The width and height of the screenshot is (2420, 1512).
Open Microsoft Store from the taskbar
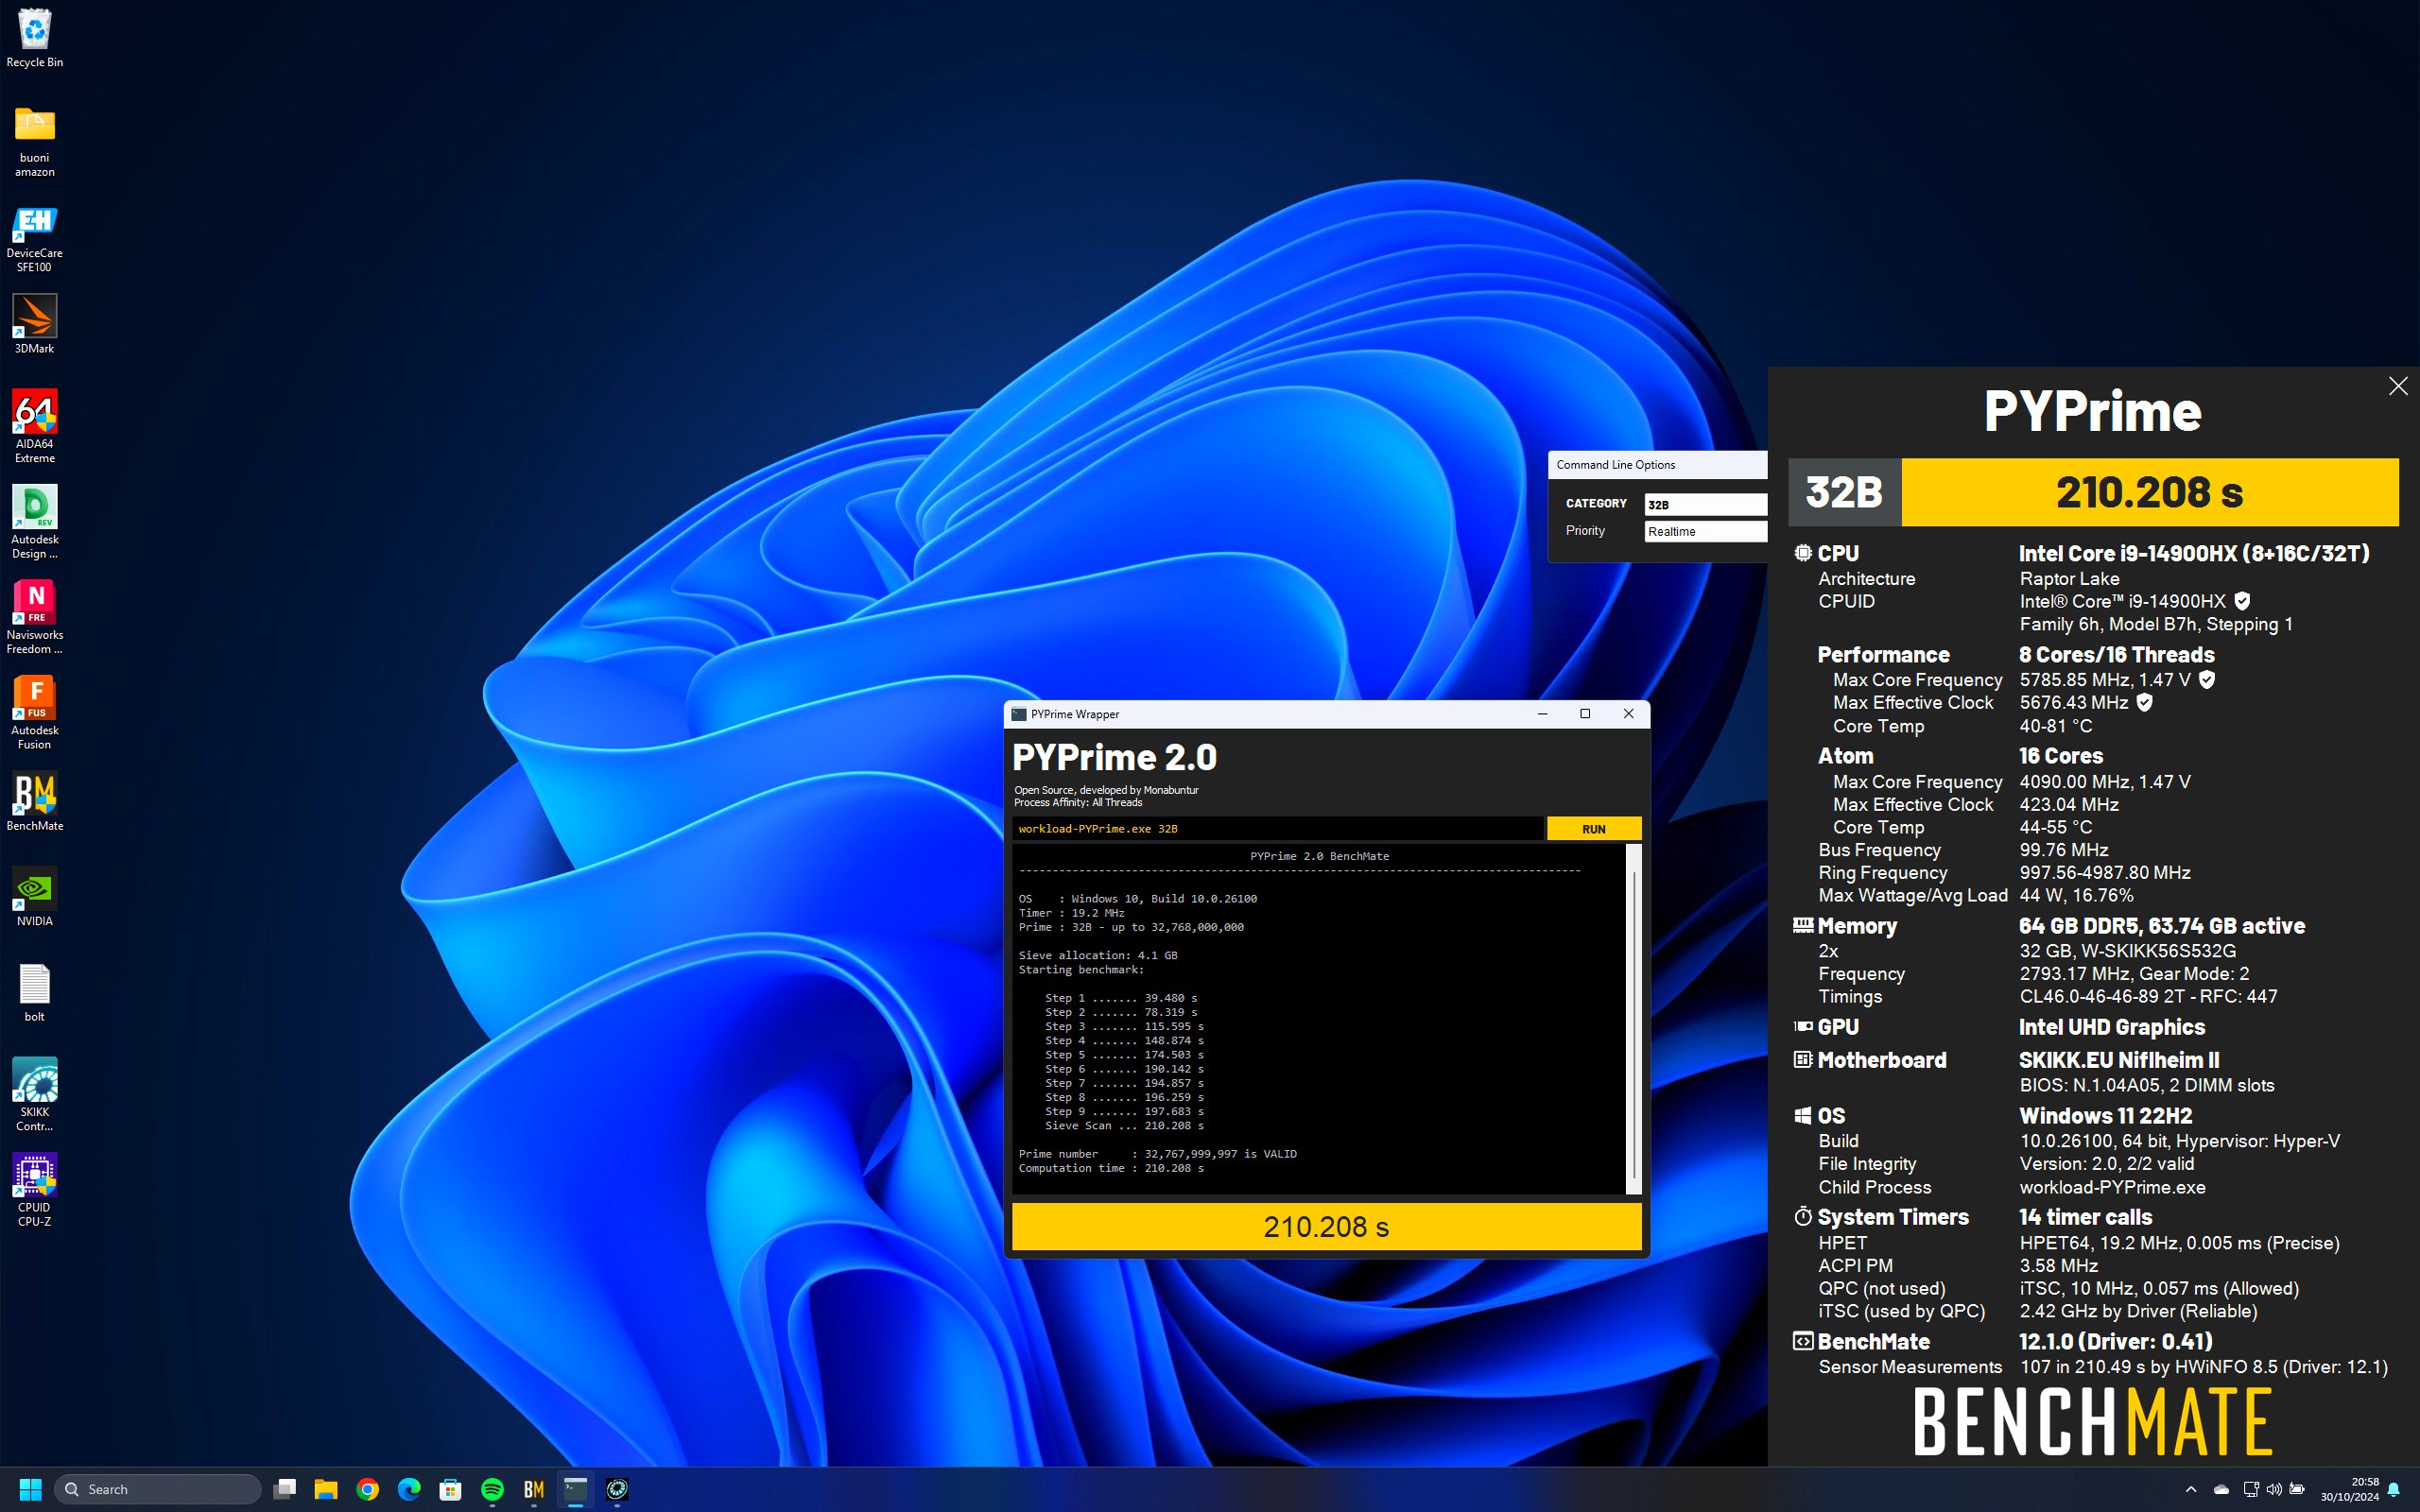tap(451, 1489)
